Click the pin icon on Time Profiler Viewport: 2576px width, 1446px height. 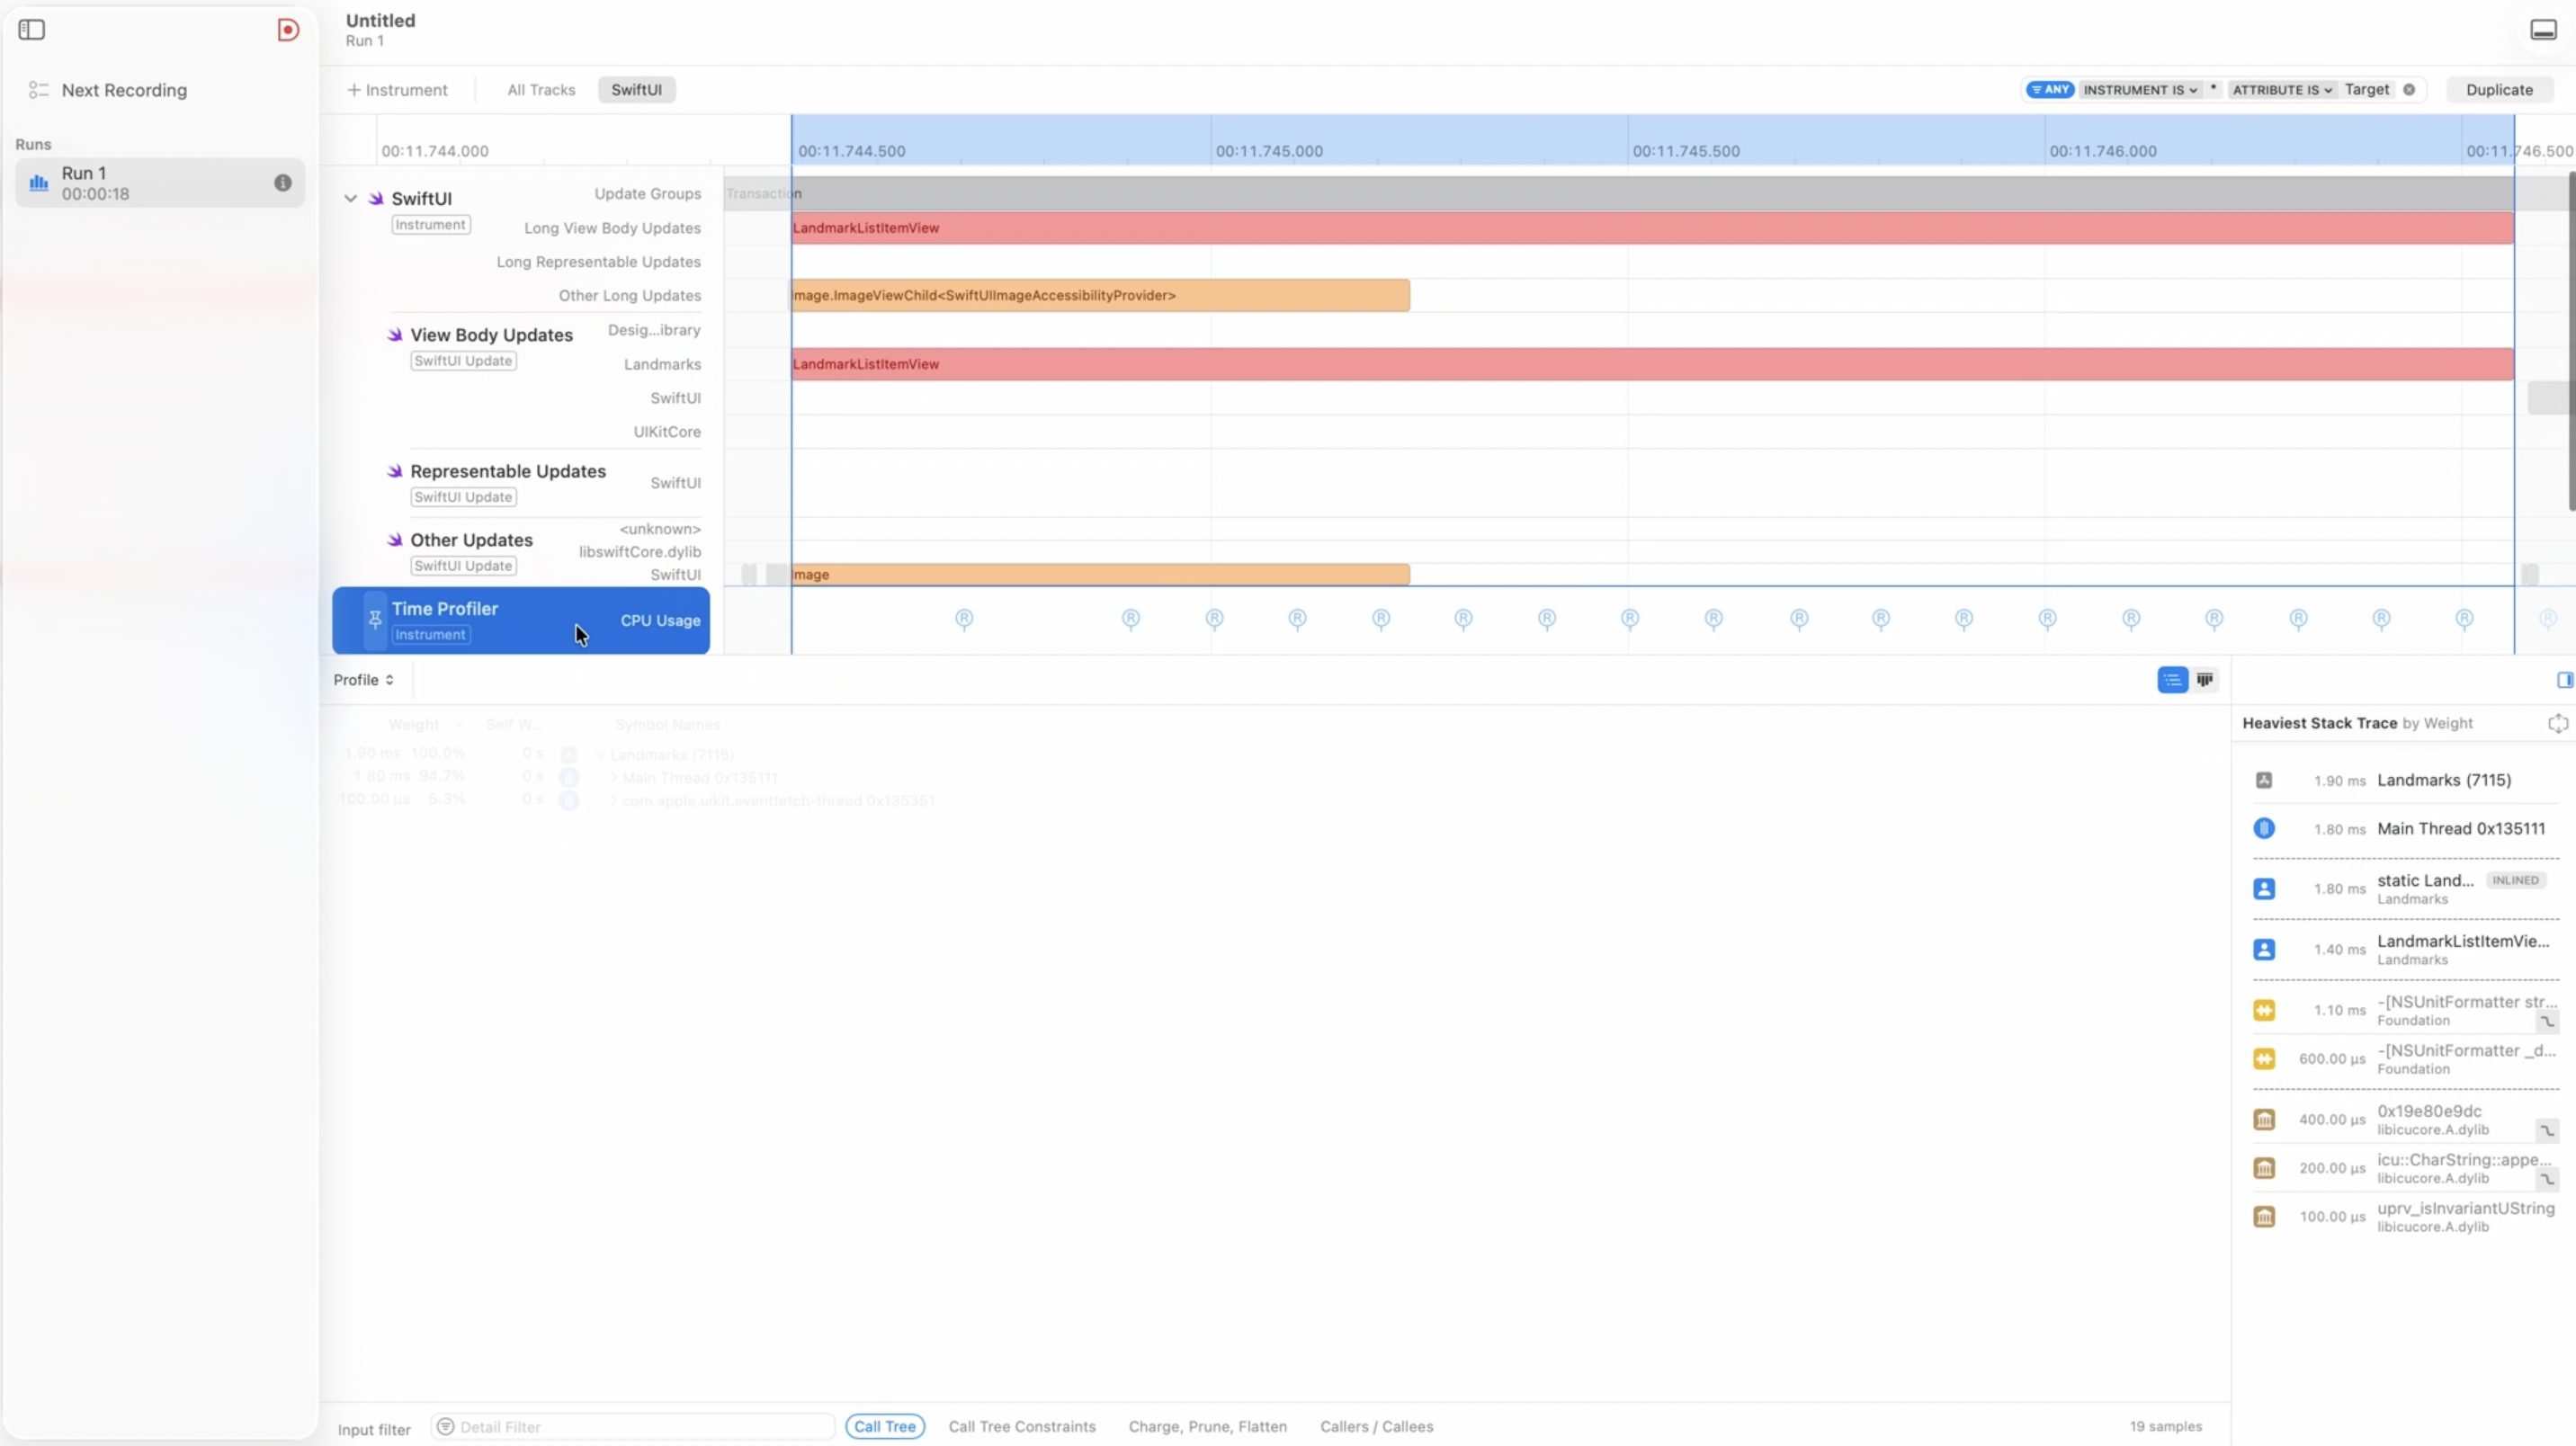pos(375,620)
